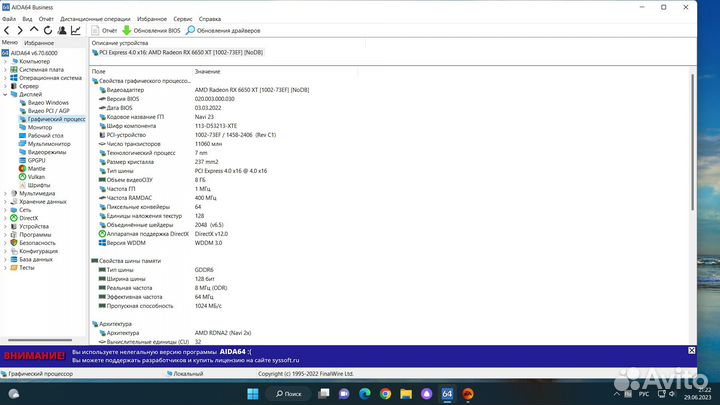720x405 pixels.
Task: Select Видео PCI / AGP tree item
Action: pos(44,111)
